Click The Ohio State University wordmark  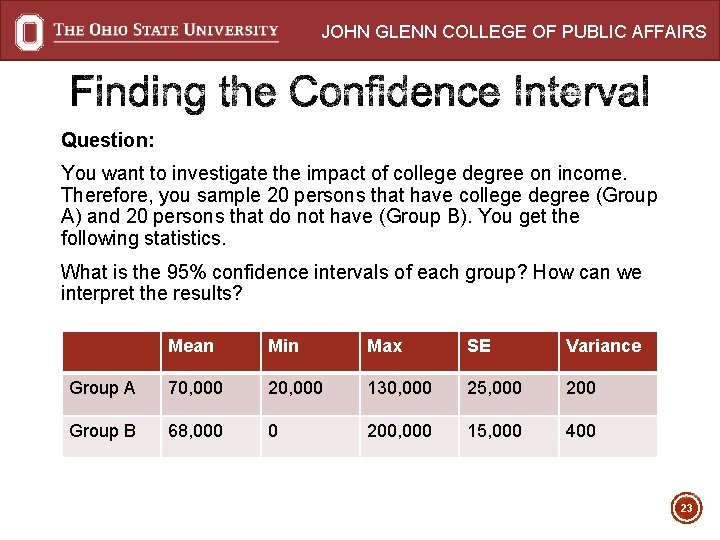[166, 30]
